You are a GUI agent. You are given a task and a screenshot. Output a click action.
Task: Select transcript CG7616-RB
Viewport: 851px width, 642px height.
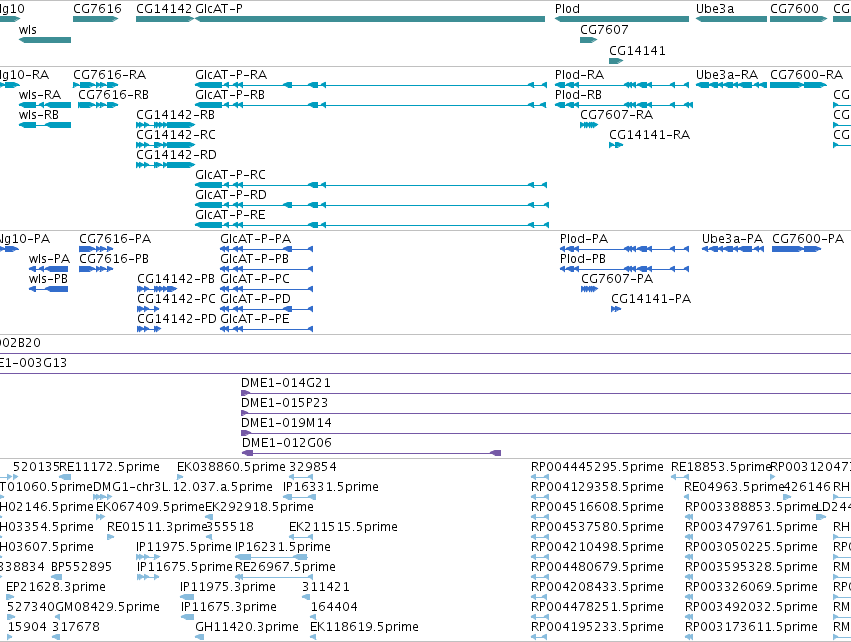tap(98, 105)
